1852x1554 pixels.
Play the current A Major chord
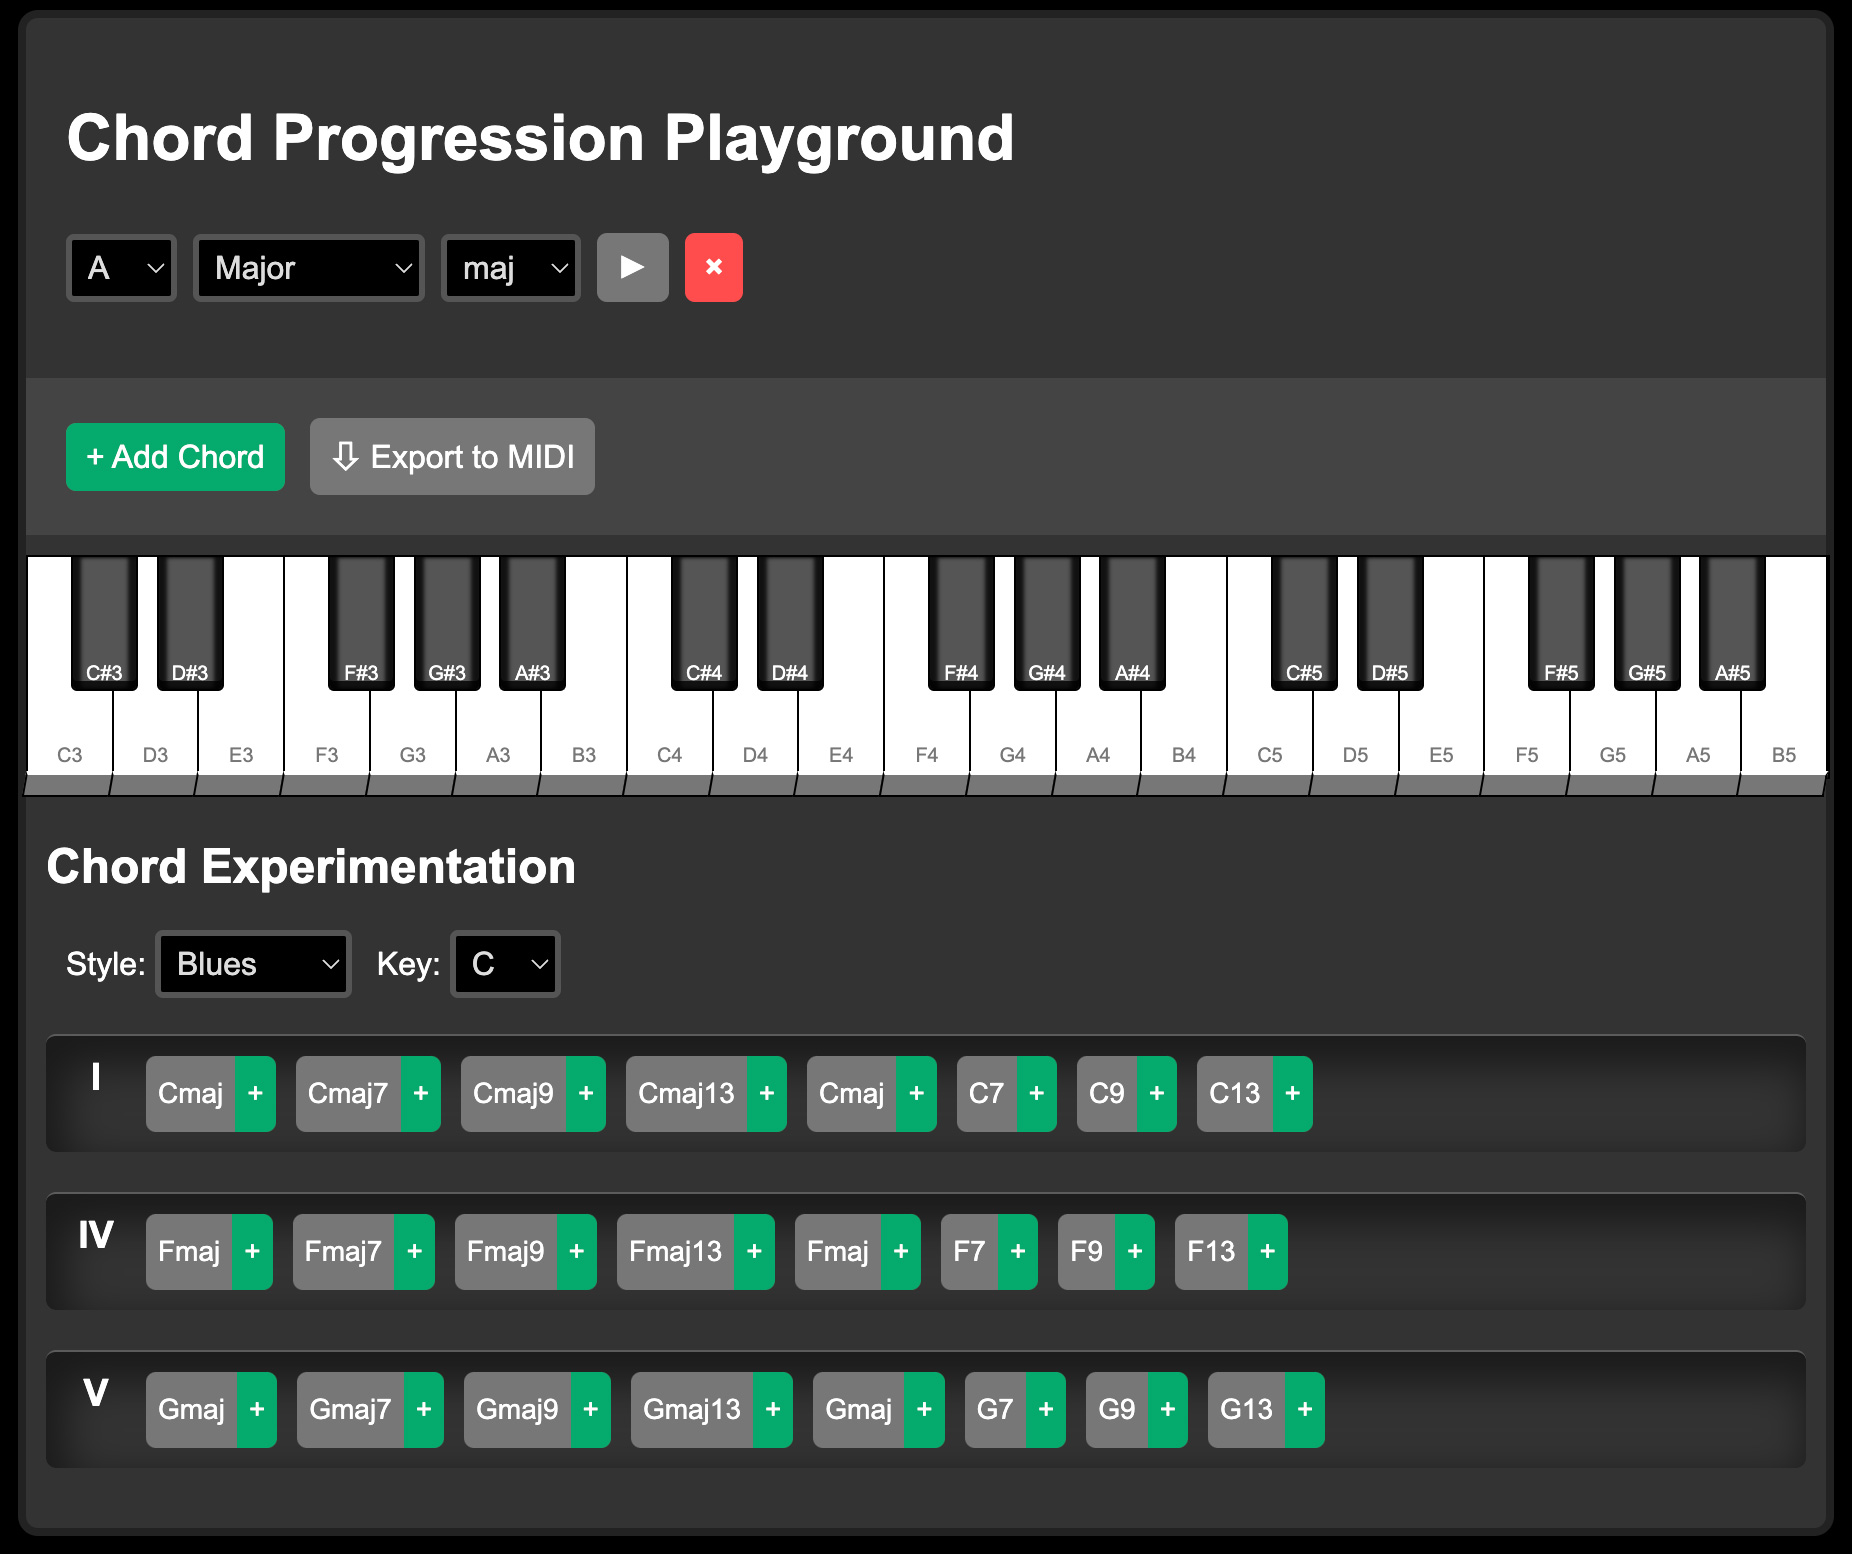click(632, 267)
